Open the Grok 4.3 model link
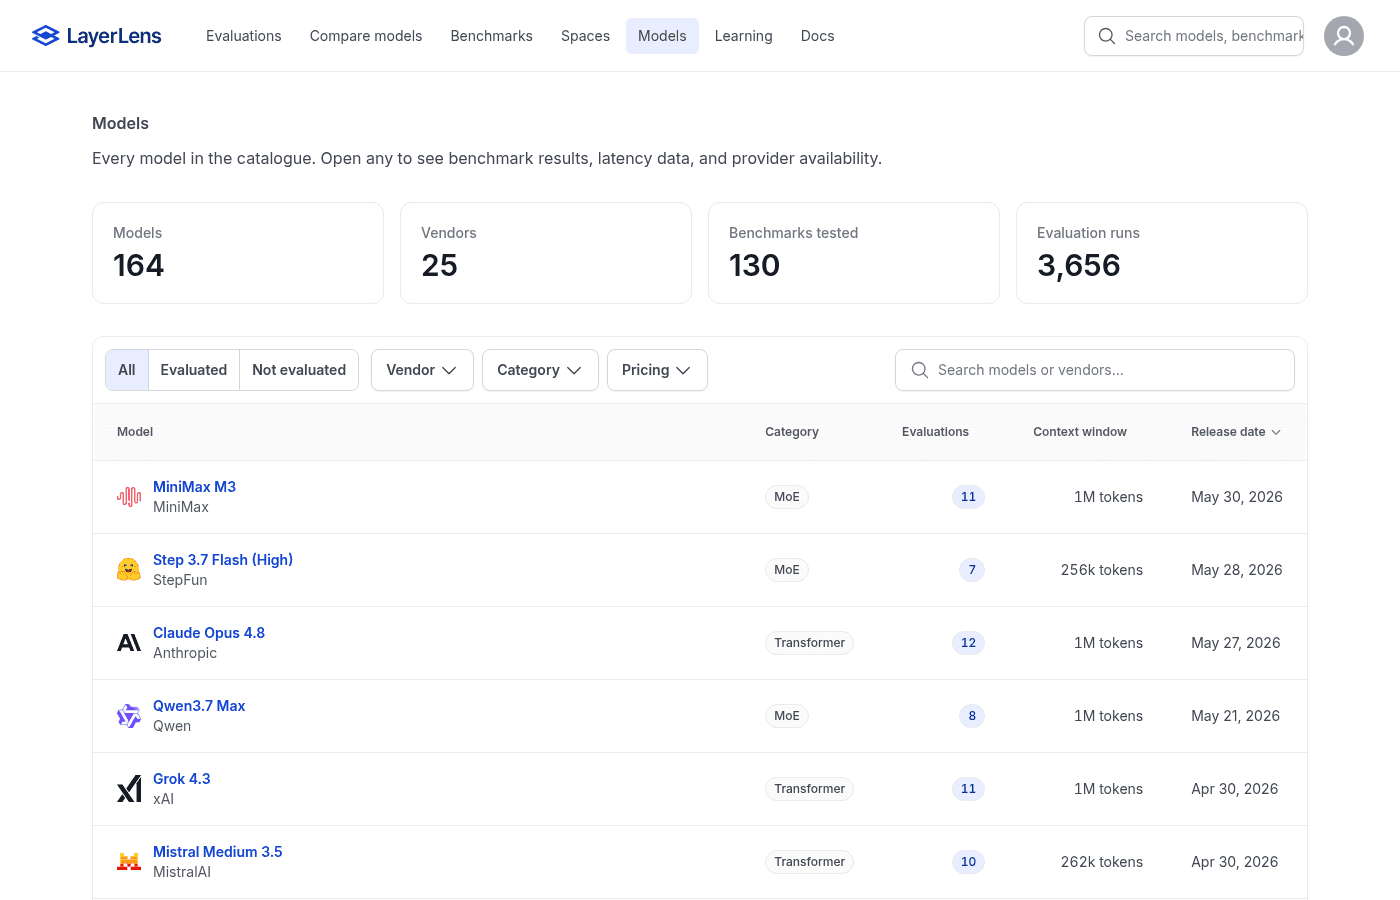 click(x=182, y=779)
